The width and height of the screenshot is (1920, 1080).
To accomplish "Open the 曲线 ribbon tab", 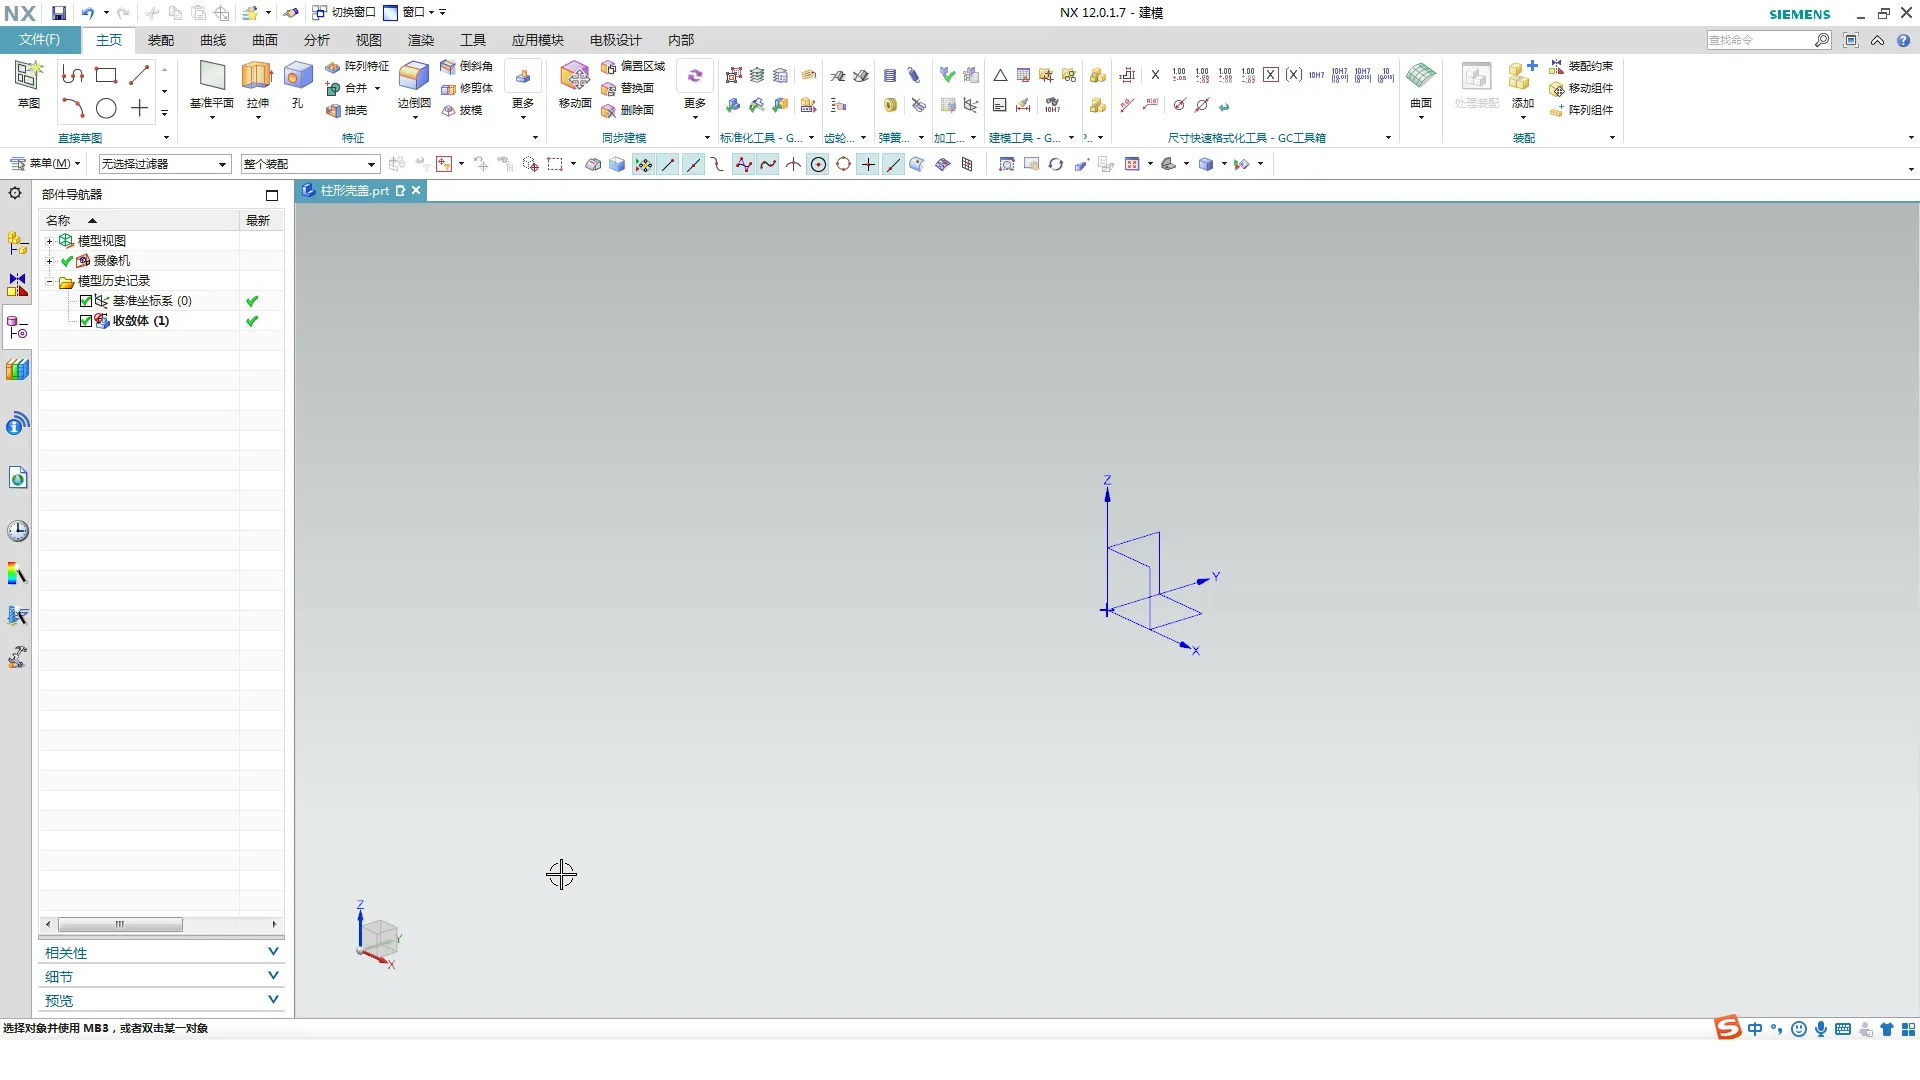I will [212, 40].
